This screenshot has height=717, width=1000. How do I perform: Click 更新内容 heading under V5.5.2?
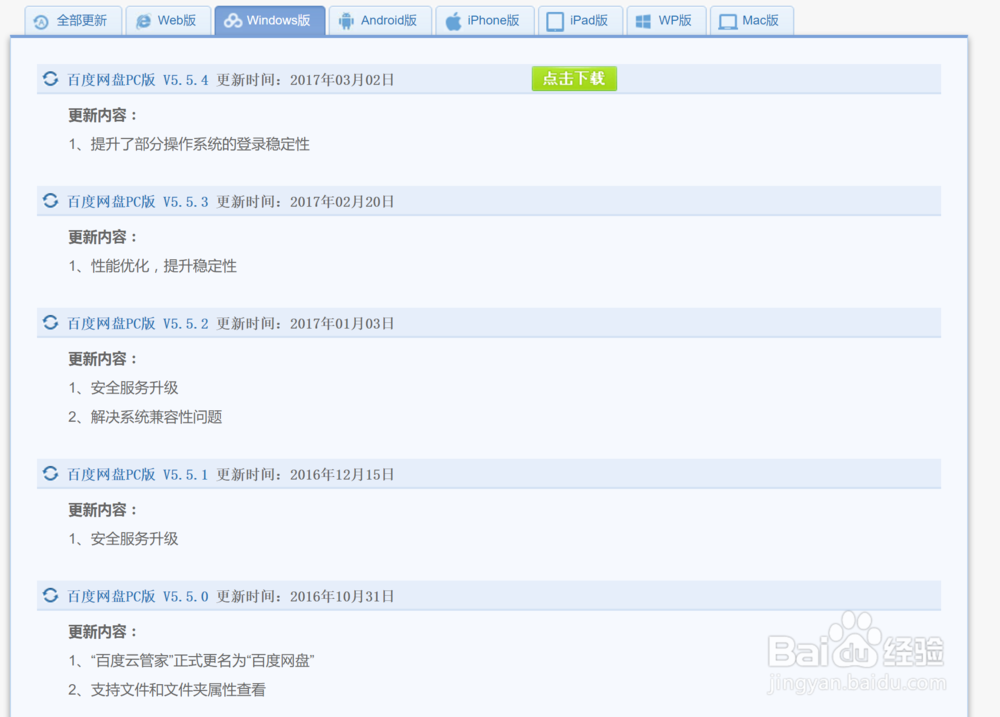102,359
